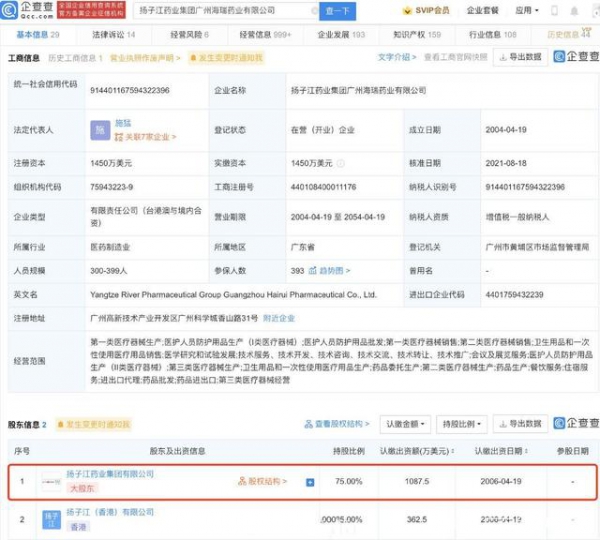This screenshot has height=540, width=600.
Task: Click 1087.5 subscribed capital value
Action: pyautogui.click(x=417, y=481)
